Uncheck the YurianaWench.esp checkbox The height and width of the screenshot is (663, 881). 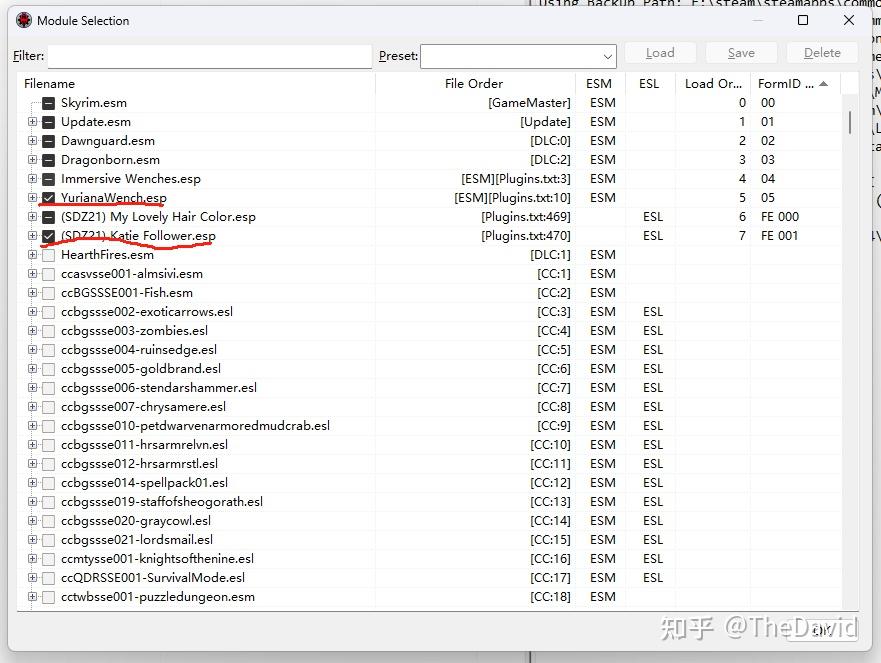49,198
